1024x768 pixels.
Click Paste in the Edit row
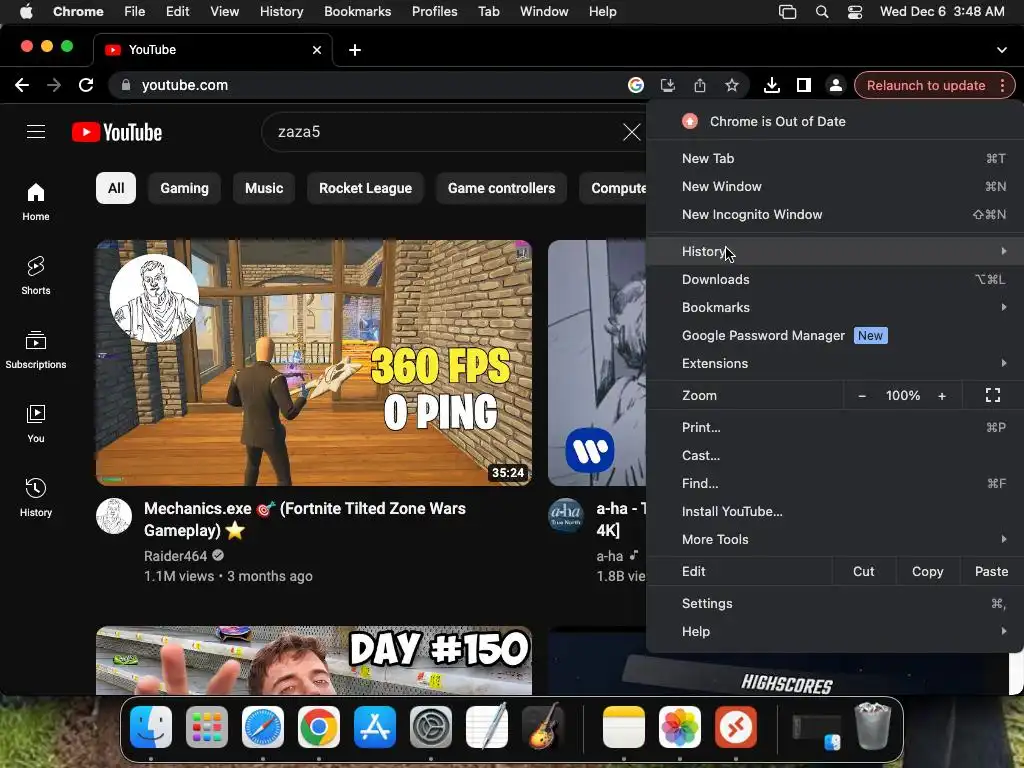click(x=991, y=571)
